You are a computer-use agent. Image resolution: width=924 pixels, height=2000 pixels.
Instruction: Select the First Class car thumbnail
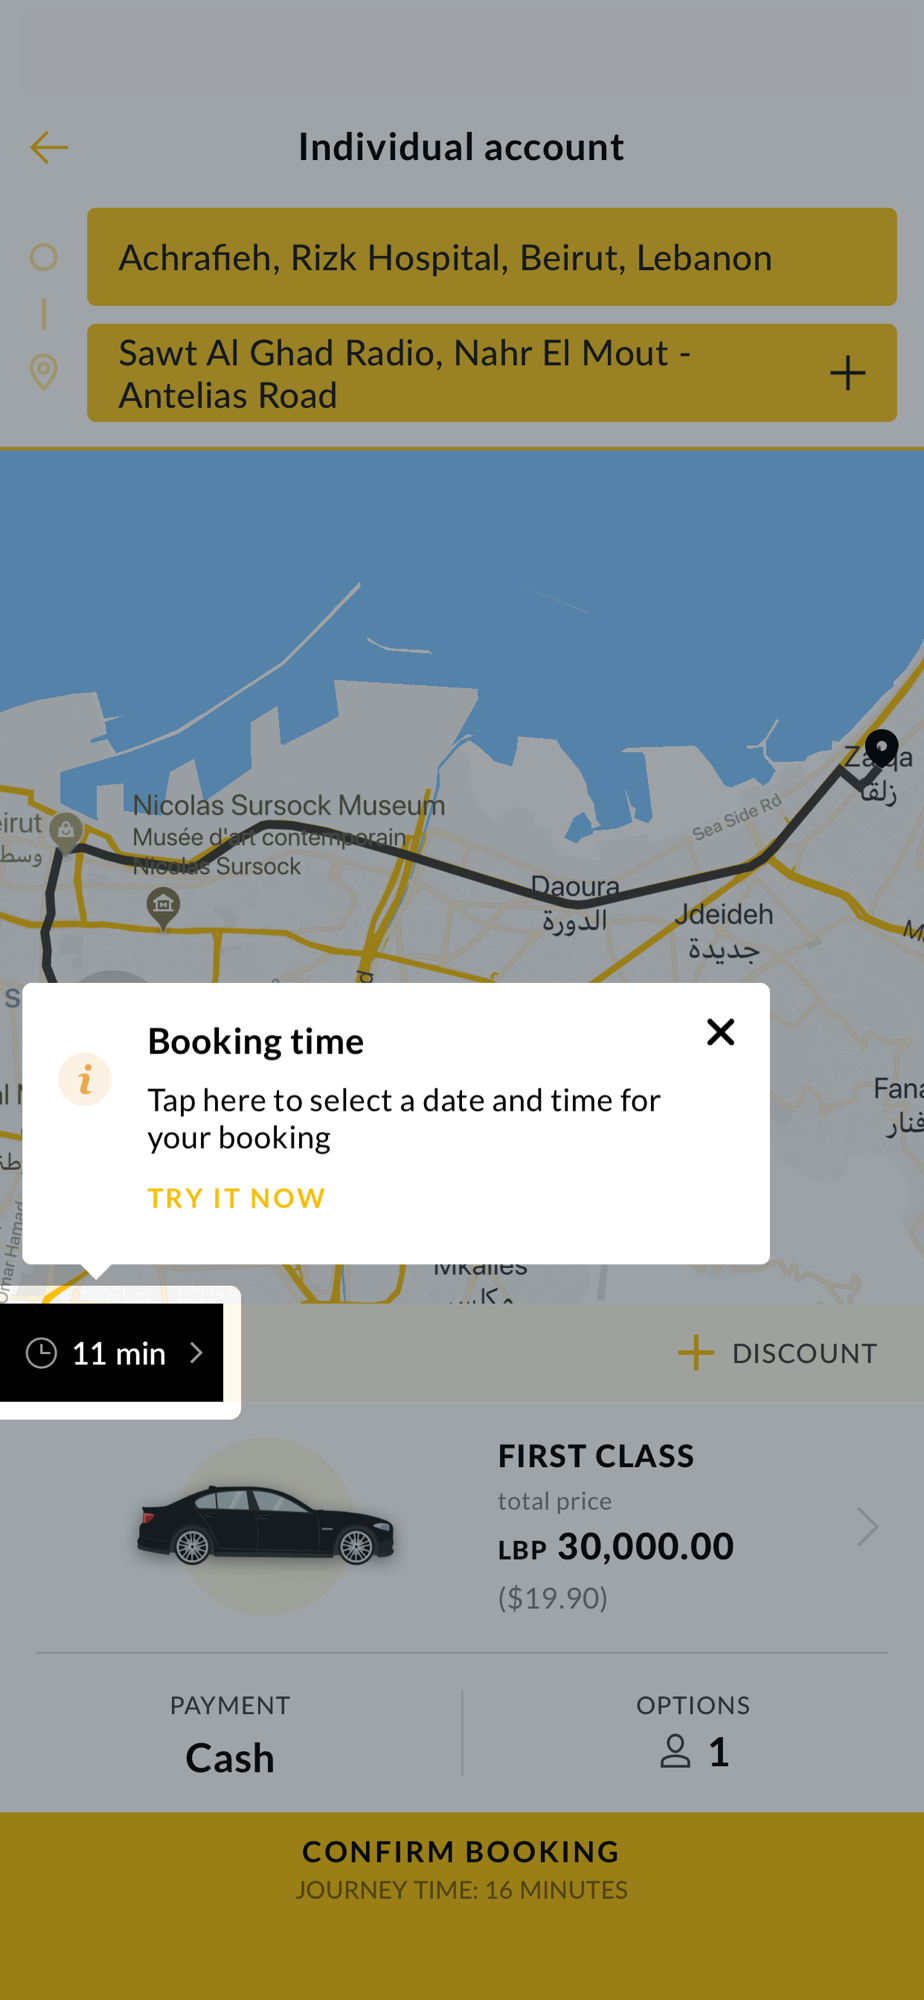pyautogui.click(x=266, y=1526)
